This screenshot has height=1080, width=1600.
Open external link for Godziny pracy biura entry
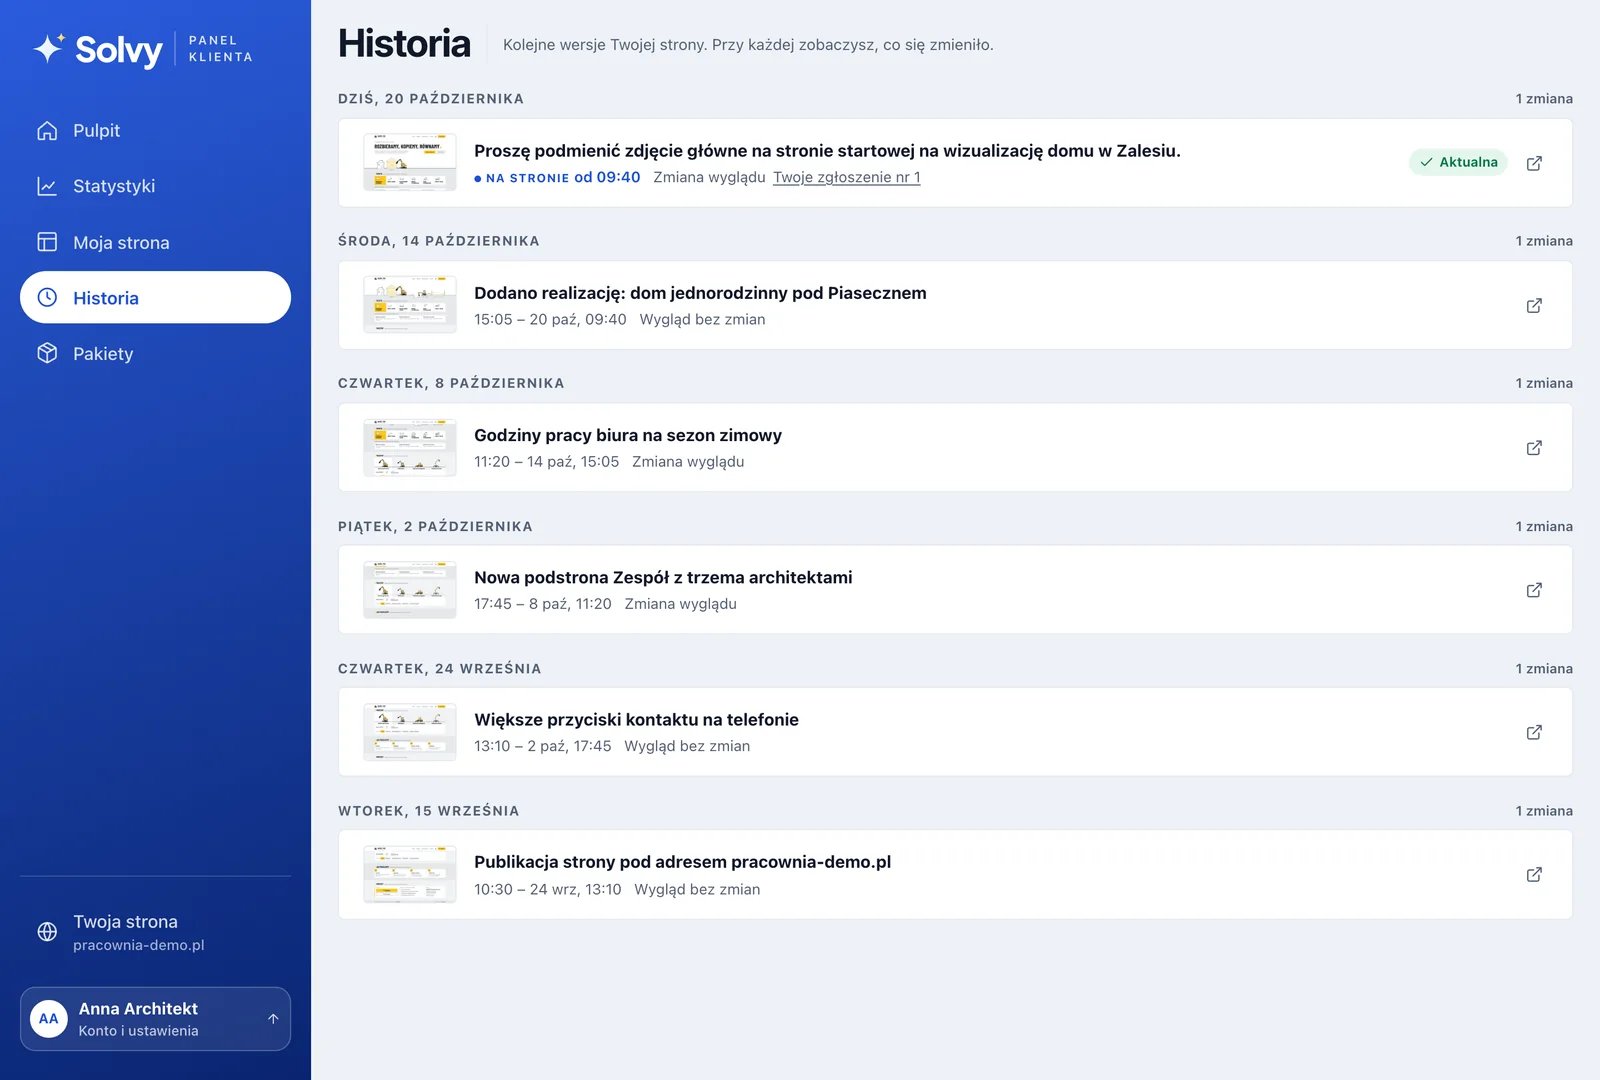click(1534, 447)
